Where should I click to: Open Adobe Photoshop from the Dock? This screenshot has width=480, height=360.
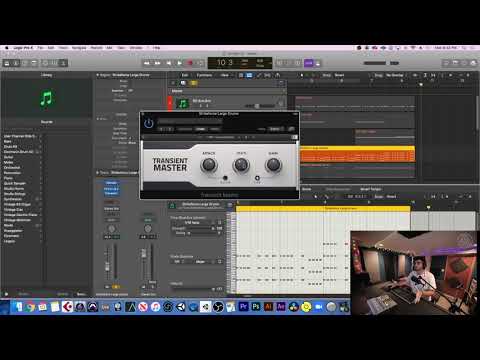256,306
